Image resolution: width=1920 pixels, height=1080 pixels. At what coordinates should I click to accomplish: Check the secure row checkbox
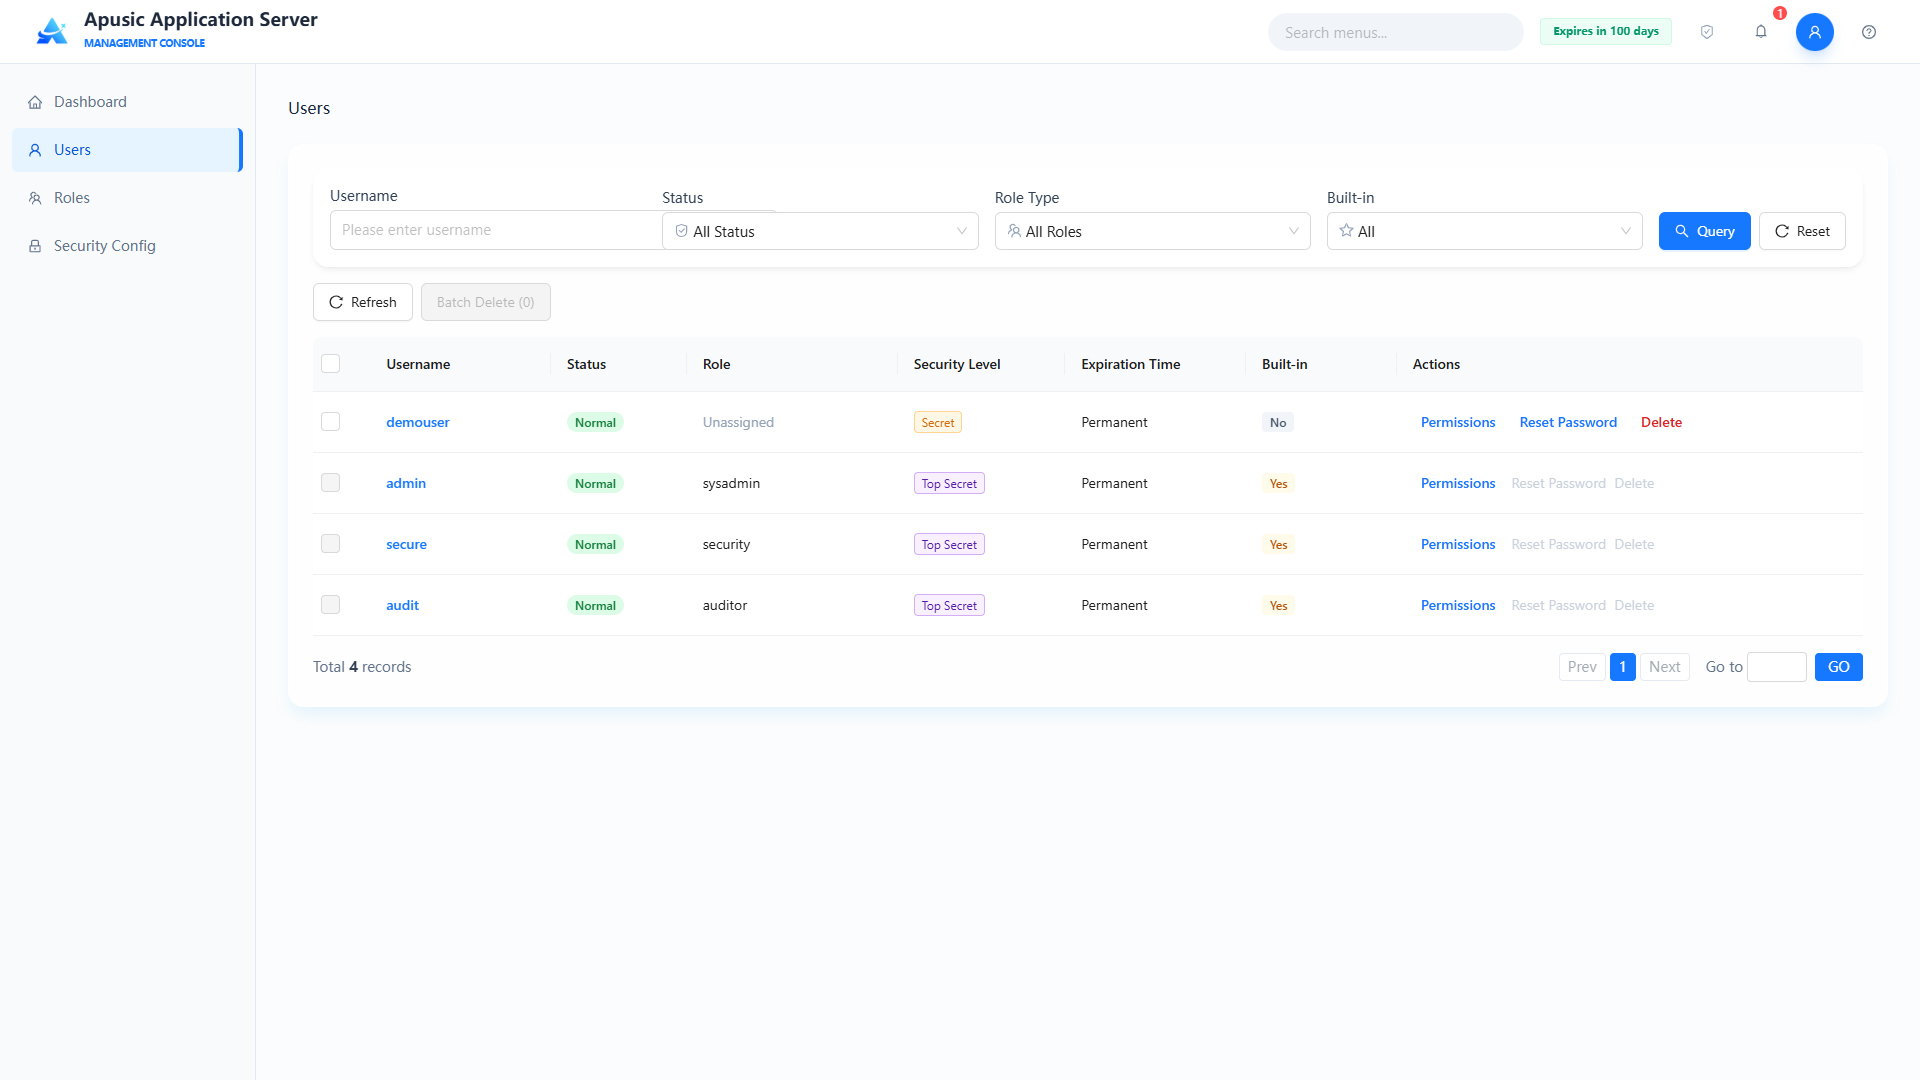[x=330, y=544]
